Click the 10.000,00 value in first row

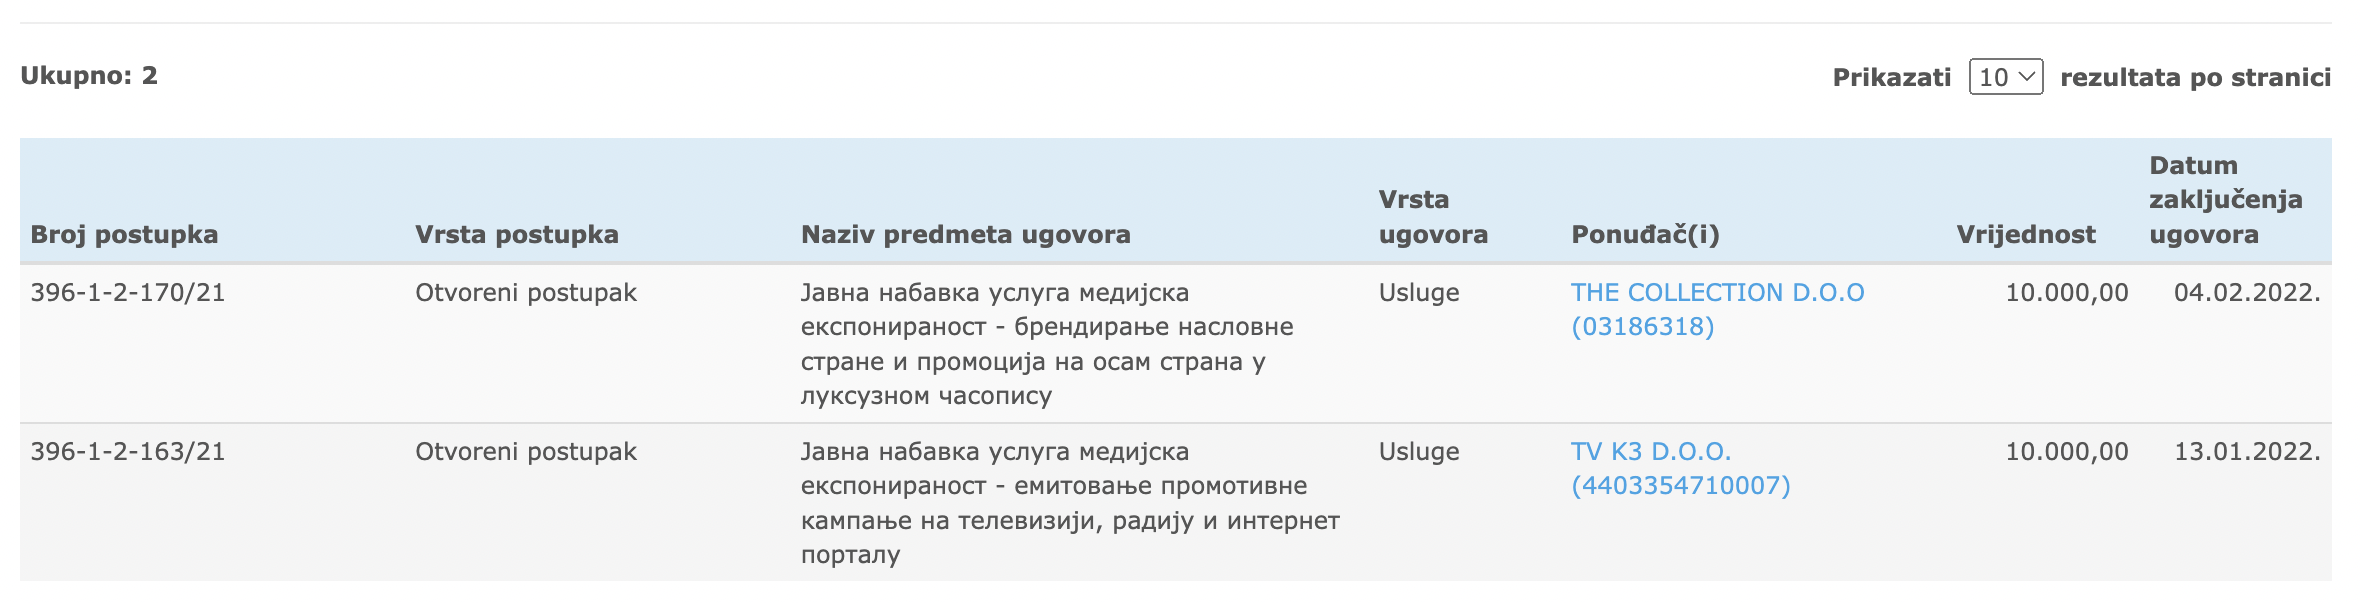tap(2067, 292)
